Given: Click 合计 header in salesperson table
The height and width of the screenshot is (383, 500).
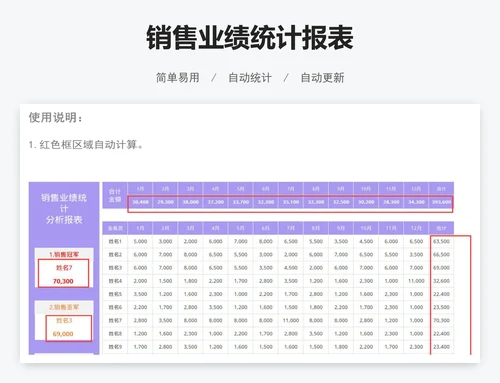Looking at the screenshot, I should (x=441, y=228).
